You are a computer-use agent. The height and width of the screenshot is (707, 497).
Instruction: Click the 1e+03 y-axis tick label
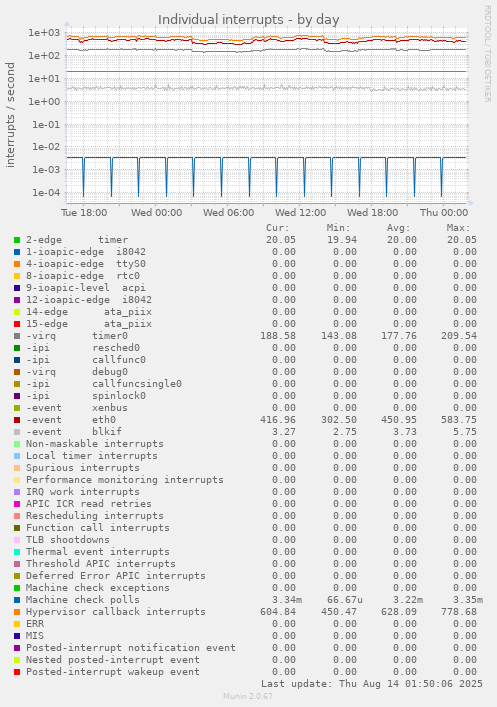click(x=44, y=32)
